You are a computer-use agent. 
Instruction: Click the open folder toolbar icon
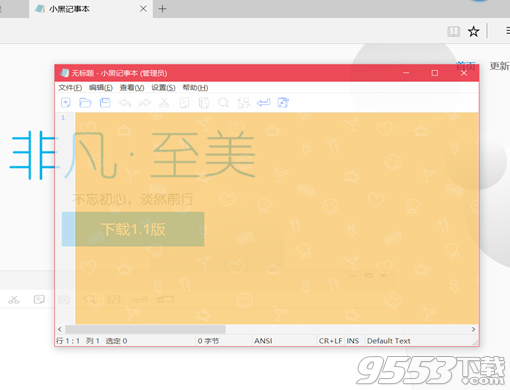[85, 103]
